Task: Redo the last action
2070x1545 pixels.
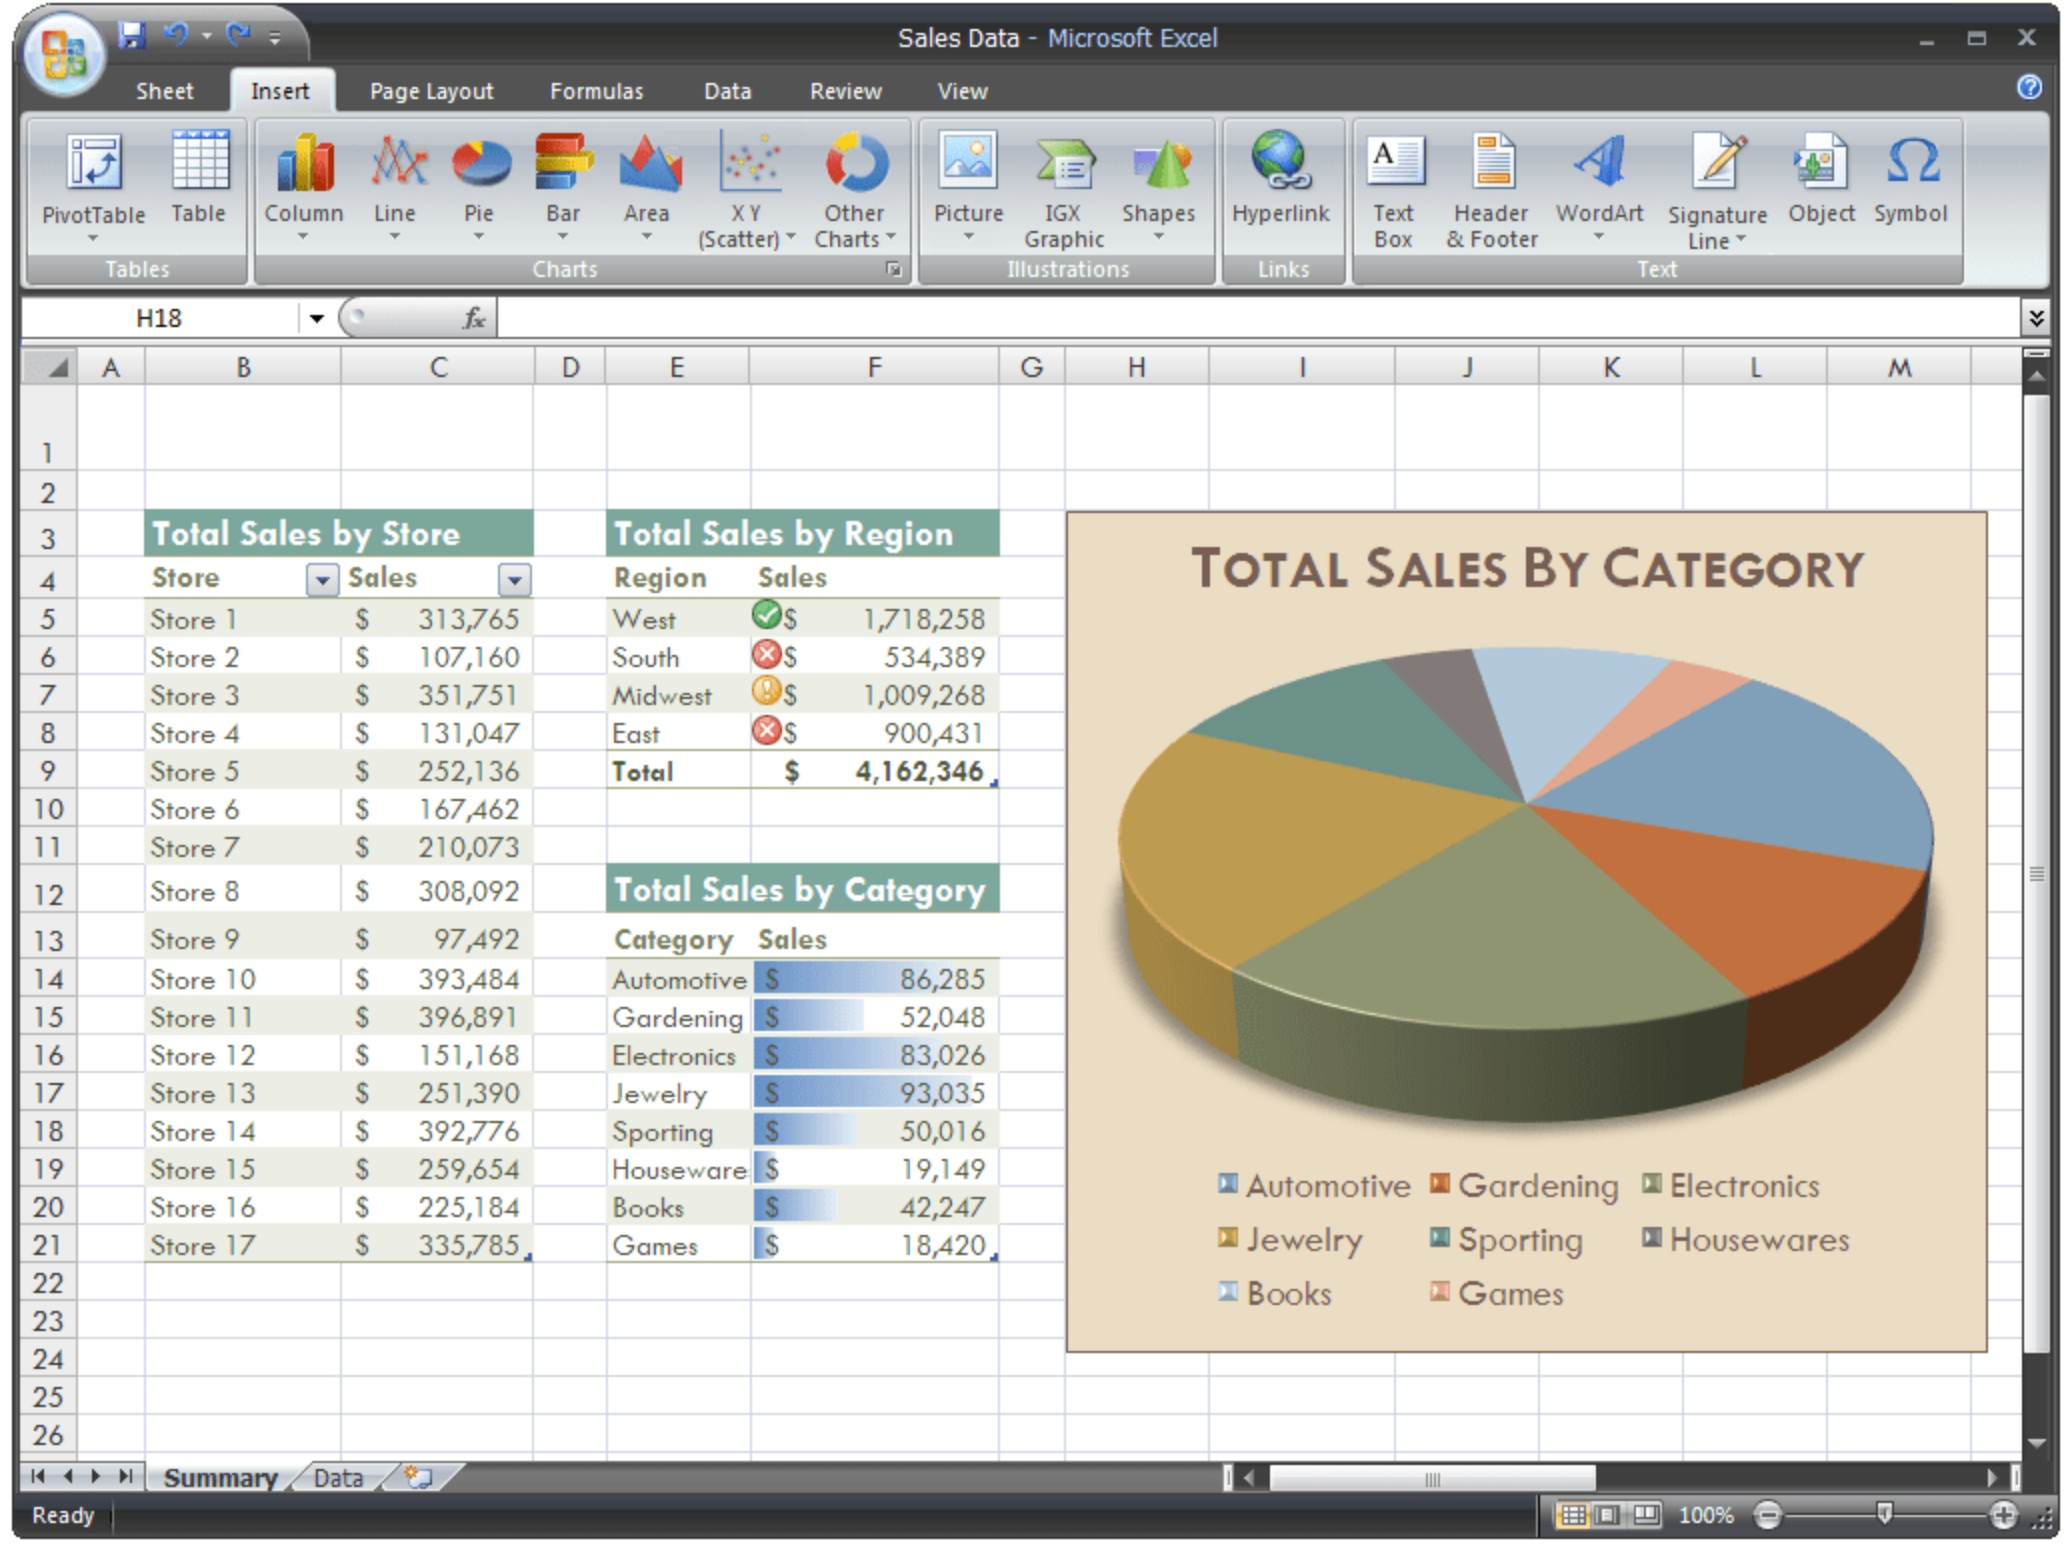Action: pyautogui.click(x=238, y=36)
